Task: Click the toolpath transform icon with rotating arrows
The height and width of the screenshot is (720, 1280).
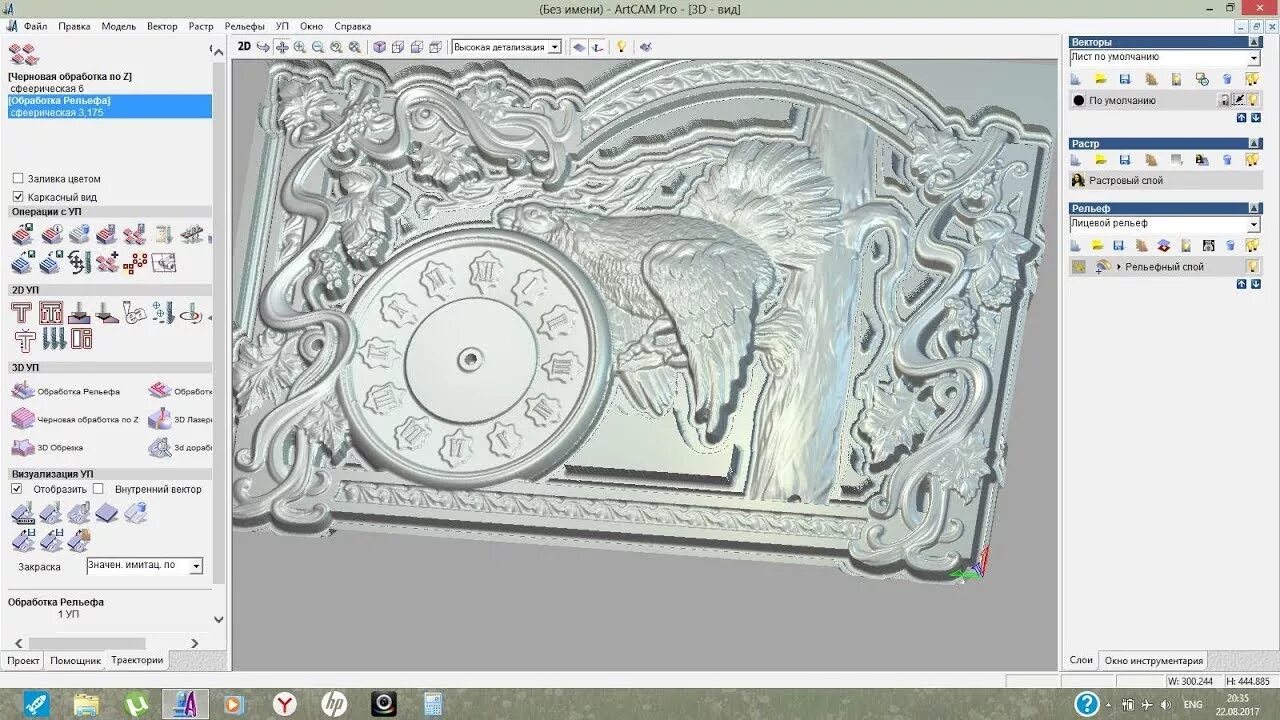Action: 78,263
